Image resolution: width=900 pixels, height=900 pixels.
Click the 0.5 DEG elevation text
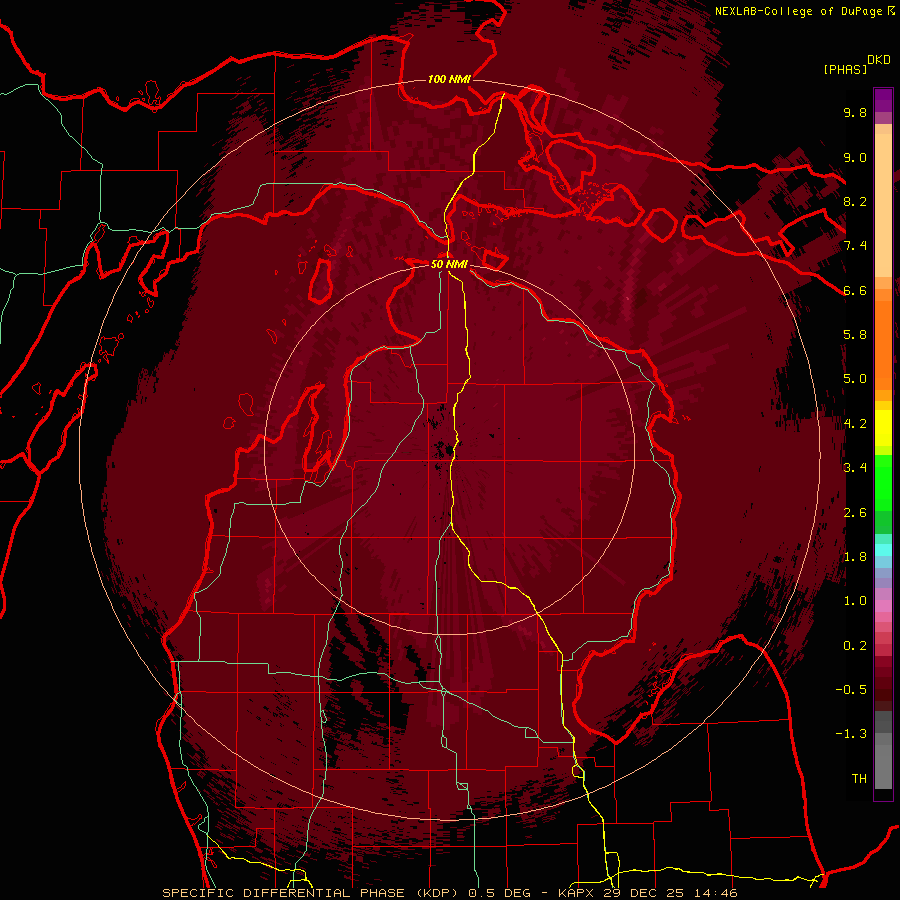[x=501, y=893]
